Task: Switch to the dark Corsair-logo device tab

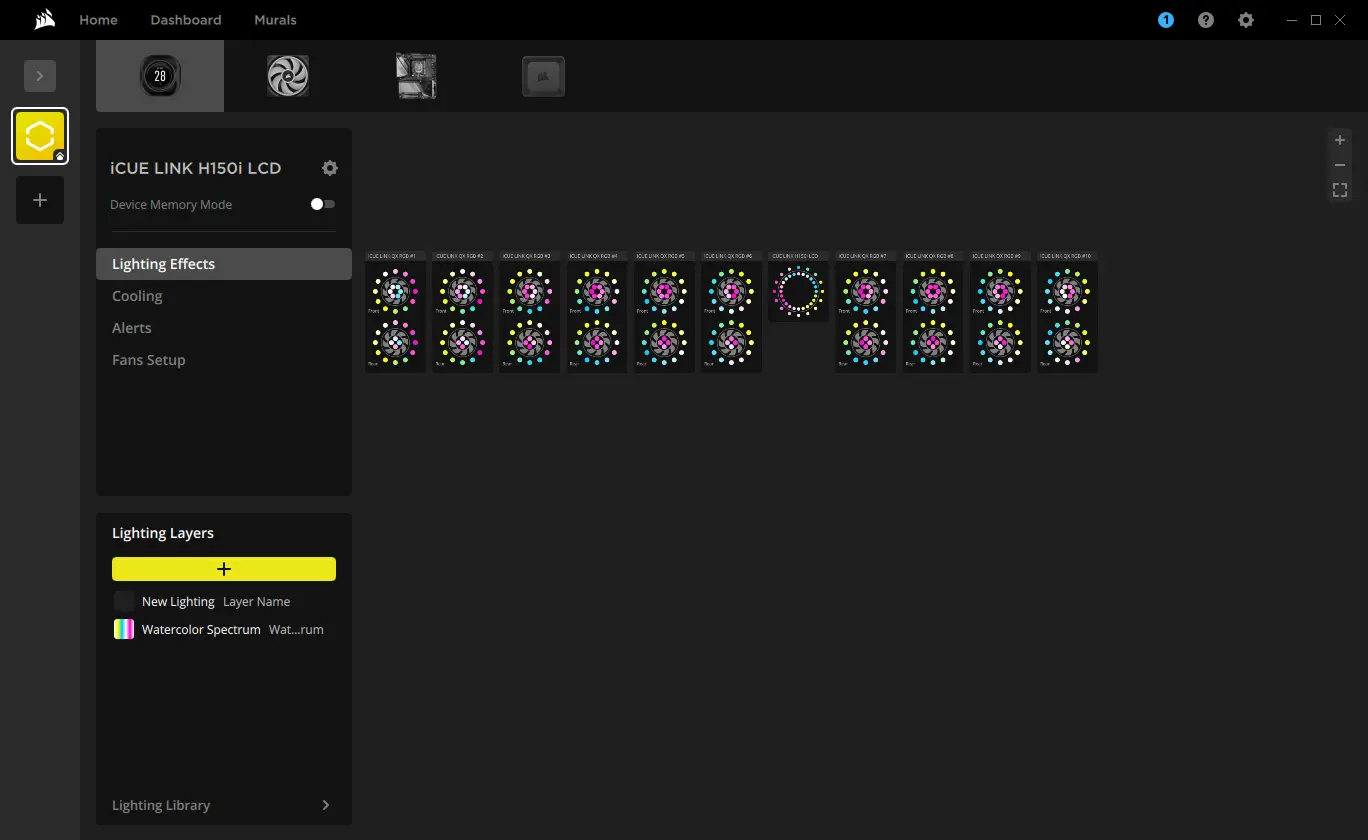Action: (544, 76)
